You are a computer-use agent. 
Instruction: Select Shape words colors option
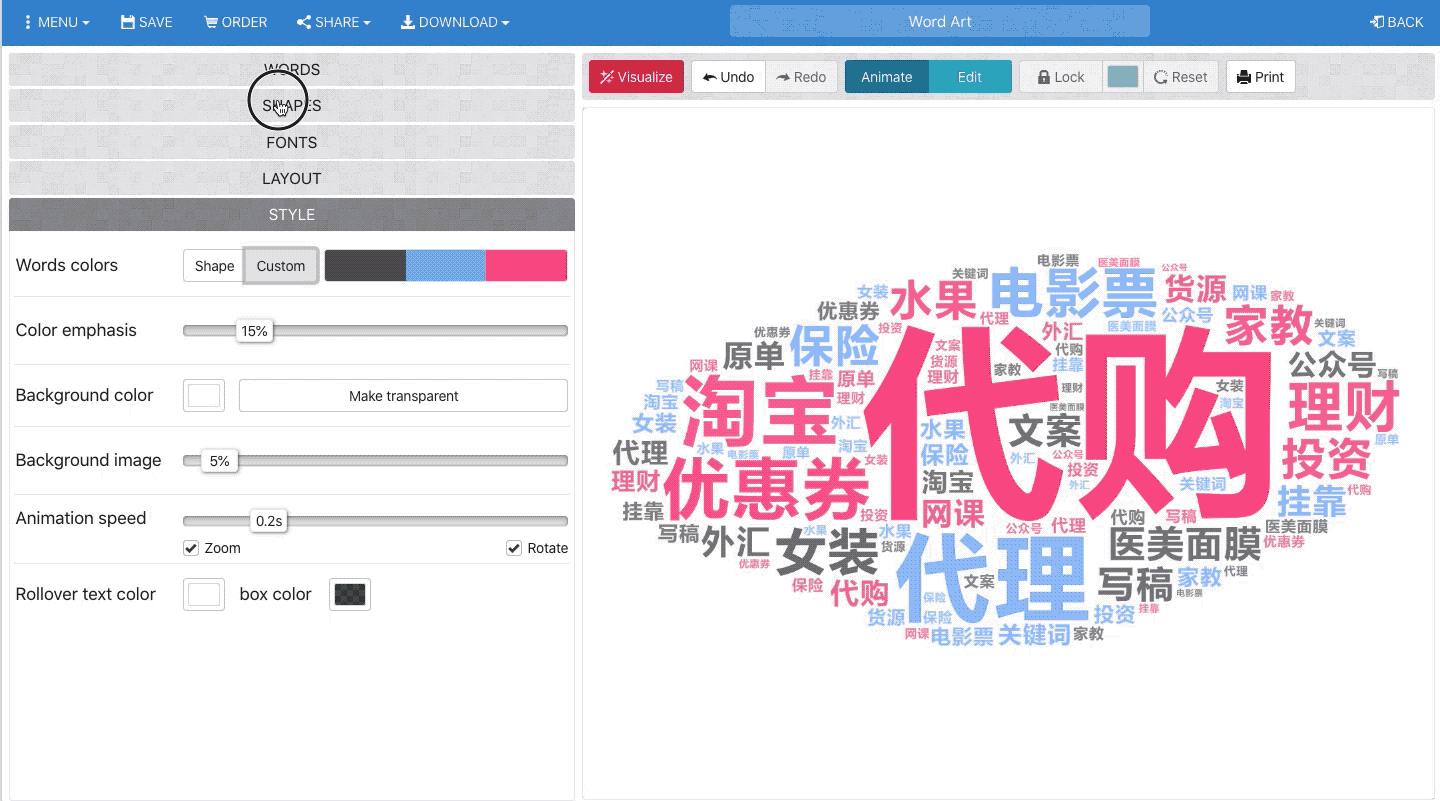[214, 266]
